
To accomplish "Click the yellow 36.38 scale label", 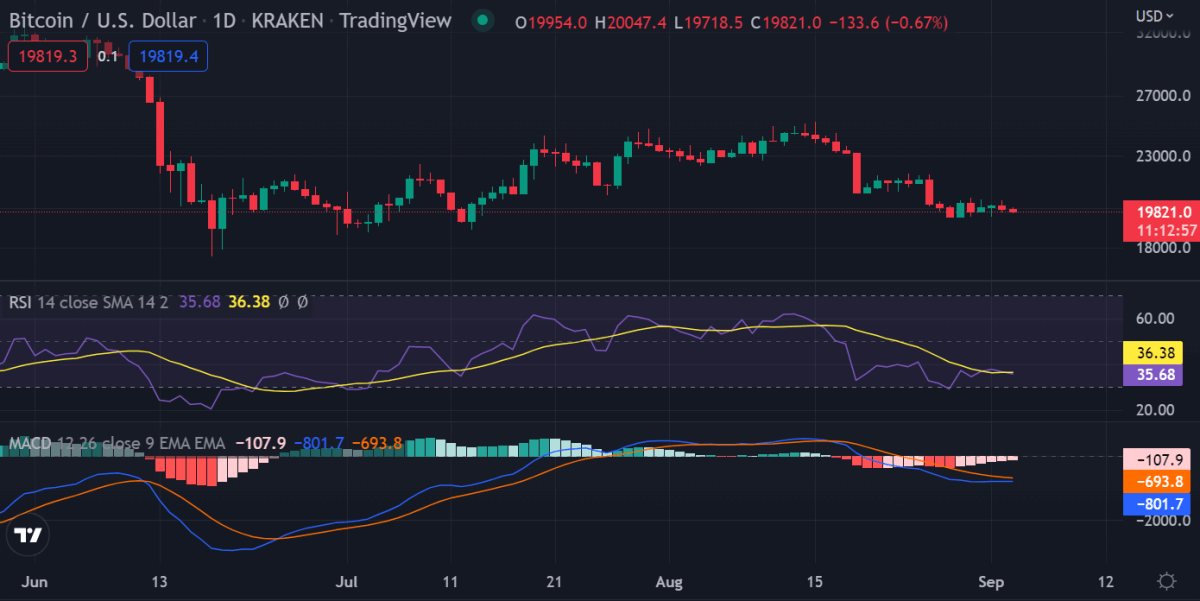I will 1154,353.
